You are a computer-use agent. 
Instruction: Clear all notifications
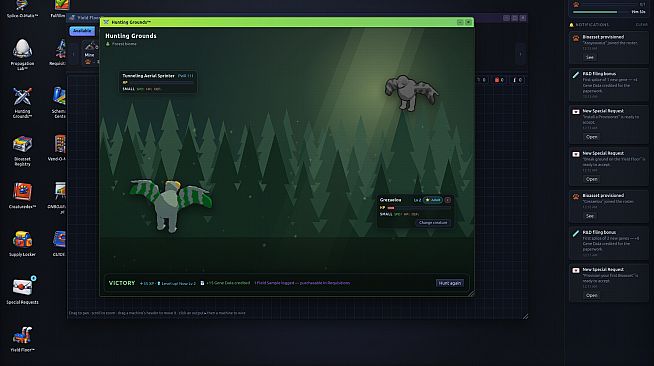pos(641,25)
